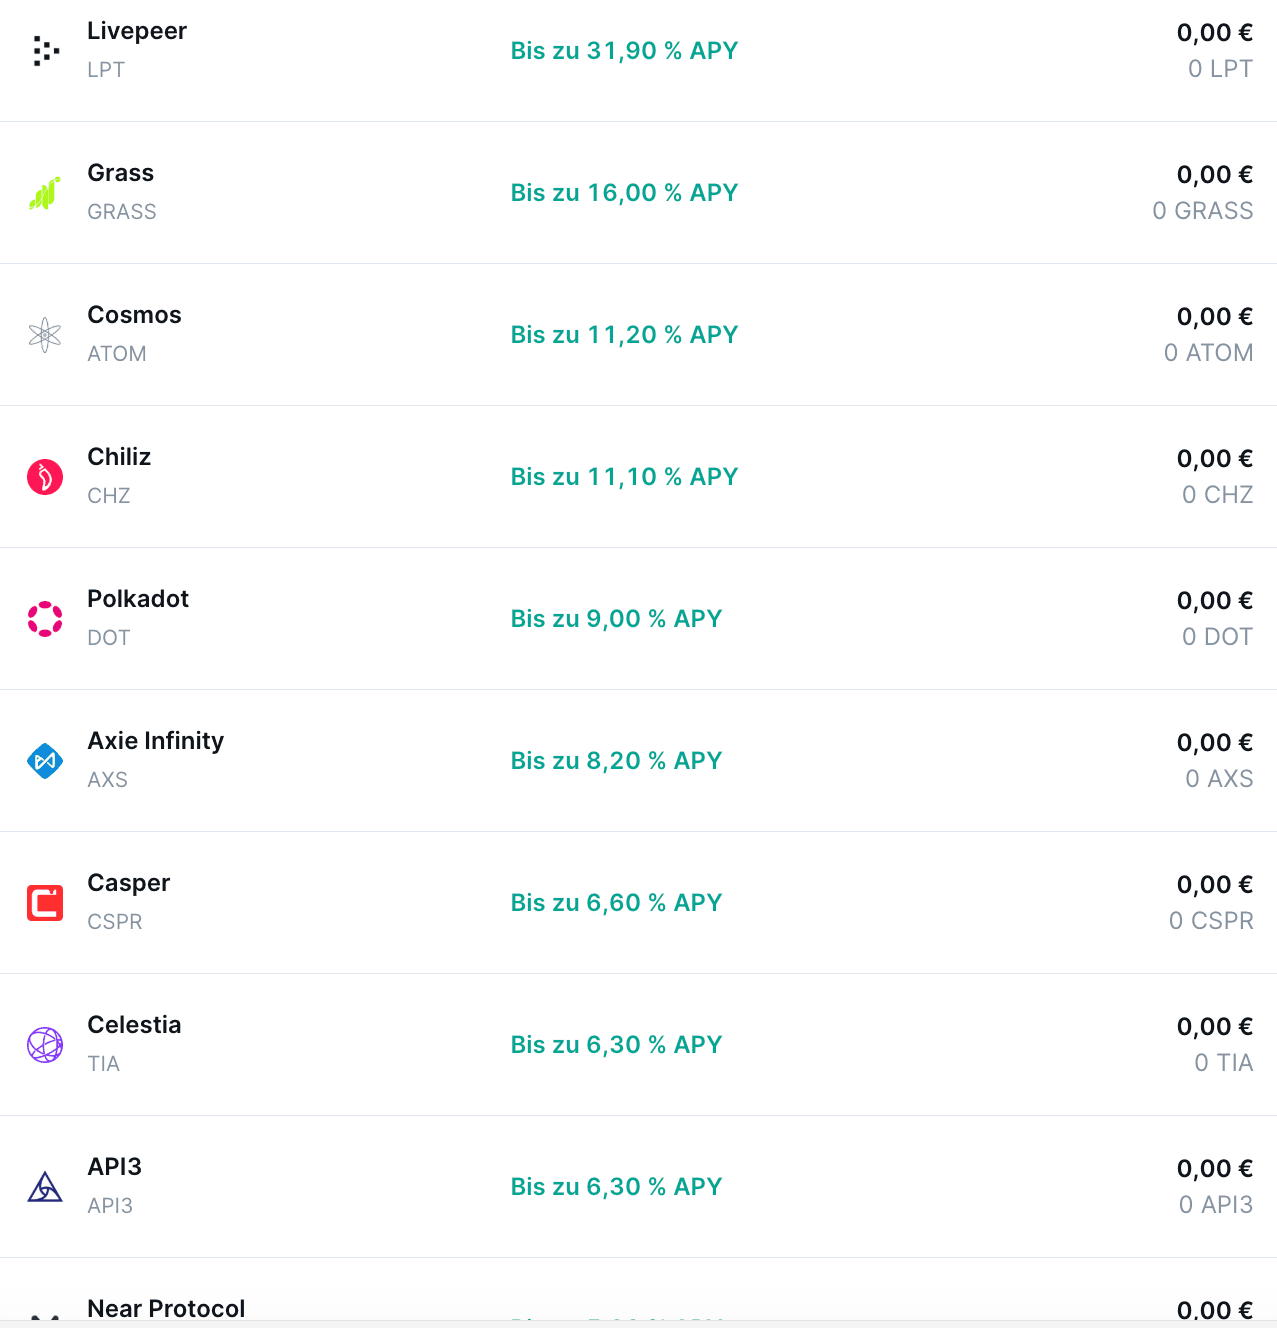Click 'Bis zu 16,00 % APY' rate
Screen dimensions: 1277x1328
(624, 193)
